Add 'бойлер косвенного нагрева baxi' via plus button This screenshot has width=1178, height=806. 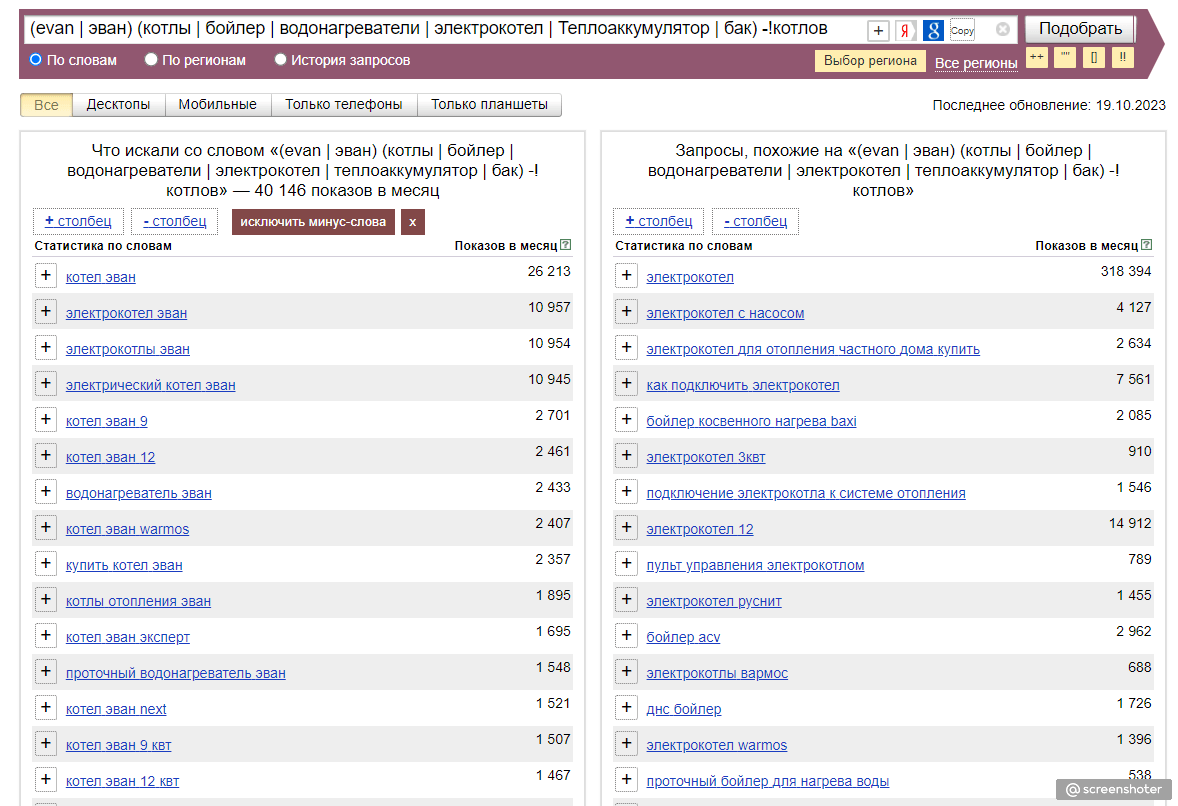627,420
